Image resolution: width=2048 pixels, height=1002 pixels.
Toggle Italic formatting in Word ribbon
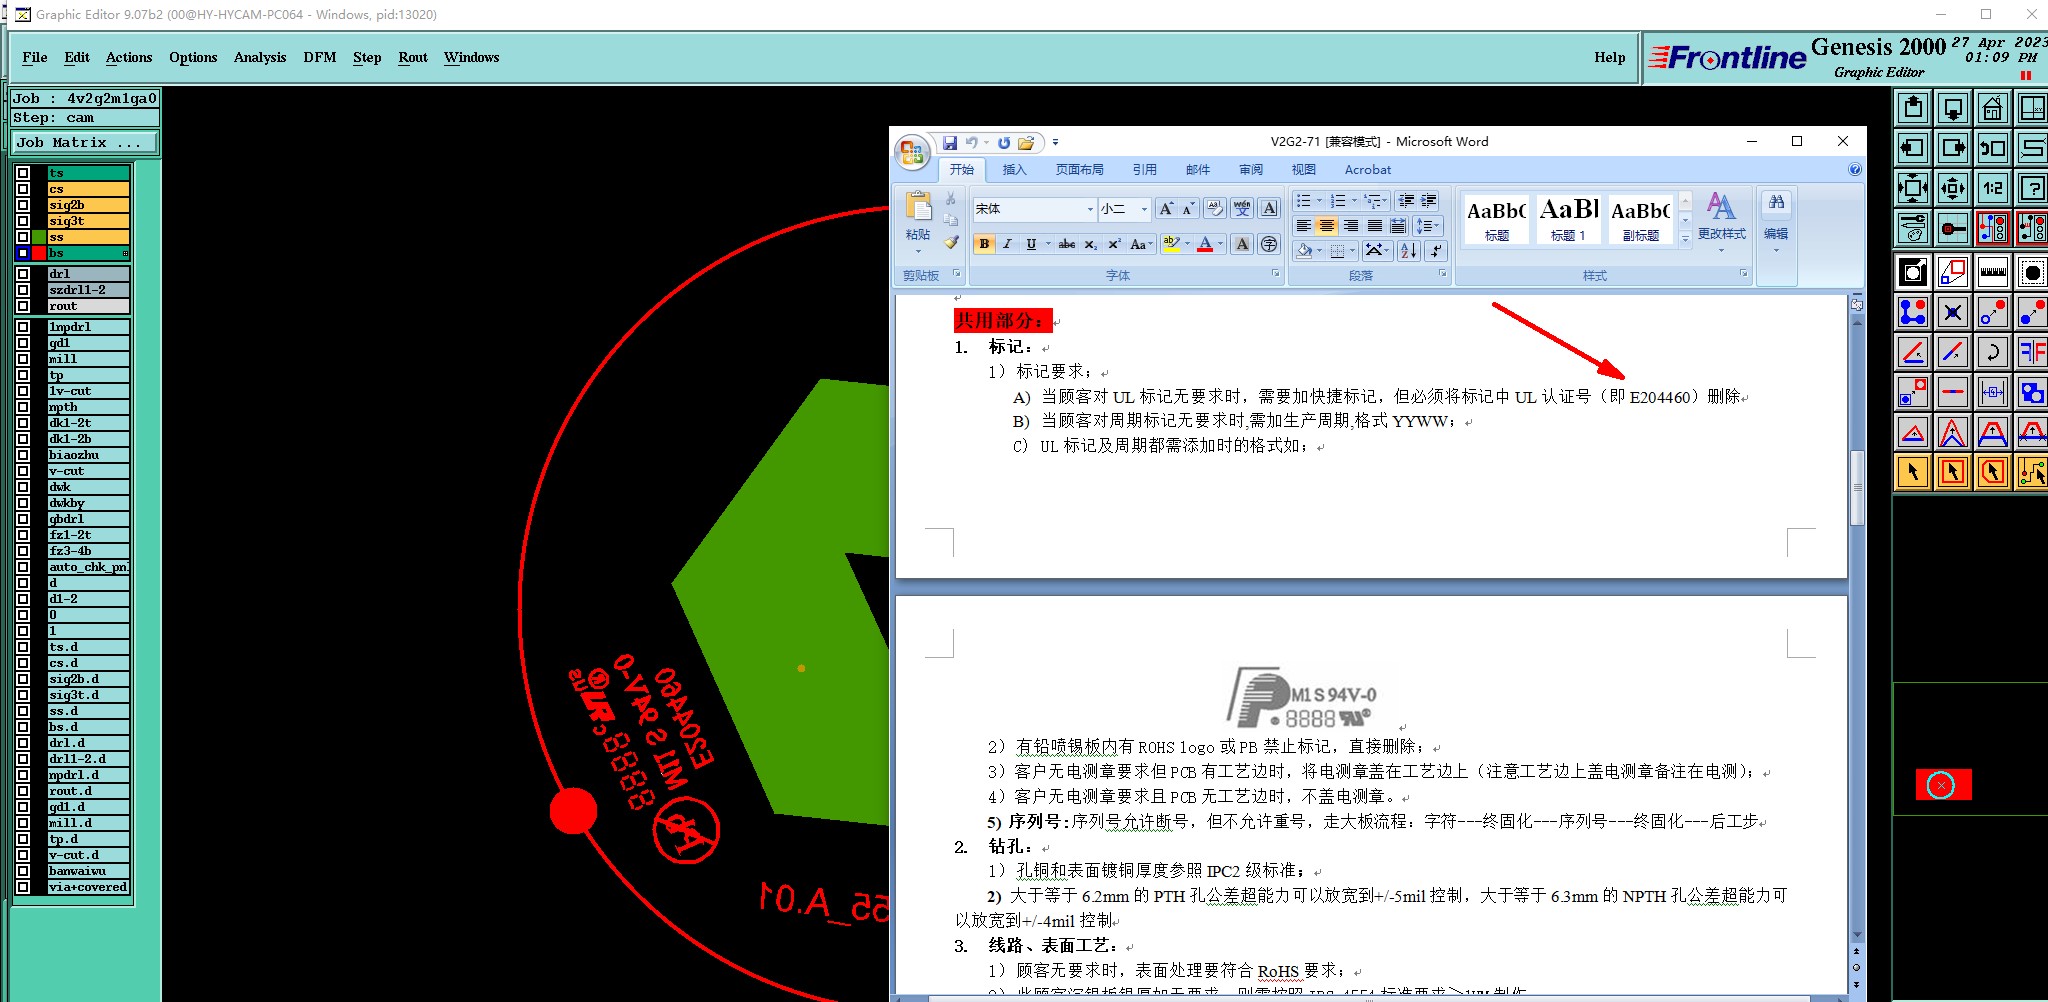[x=1007, y=244]
